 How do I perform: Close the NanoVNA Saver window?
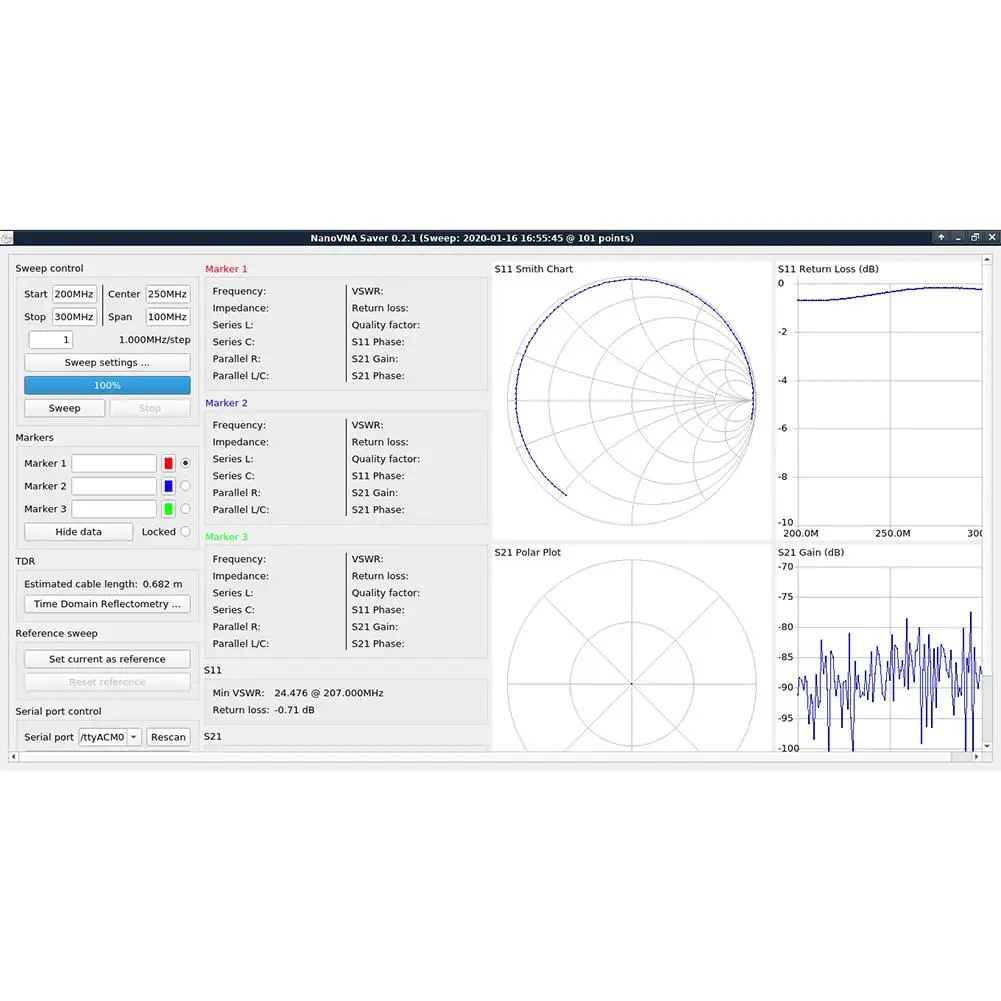point(992,237)
